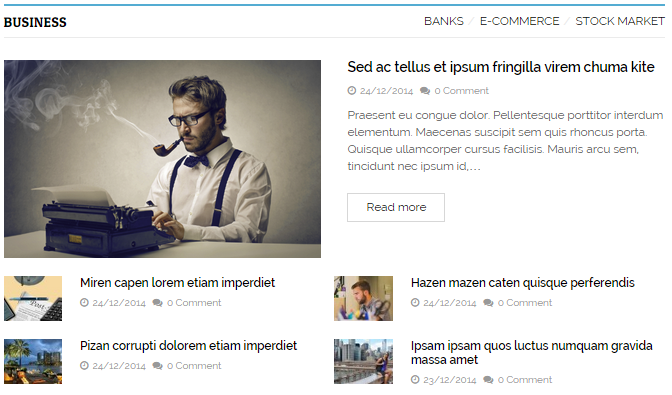Open the BUSINESS section heading

point(35,22)
